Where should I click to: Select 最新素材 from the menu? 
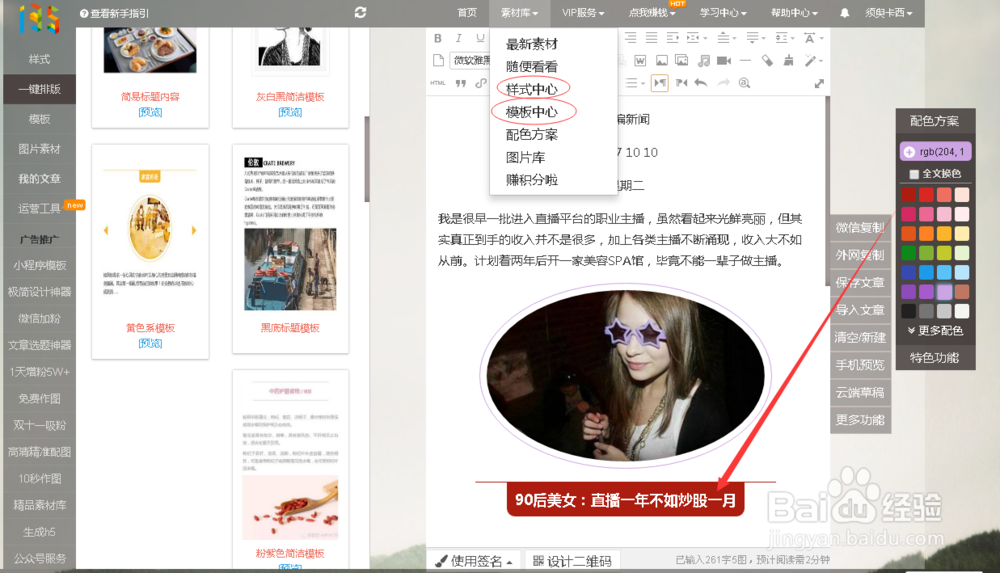531,44
